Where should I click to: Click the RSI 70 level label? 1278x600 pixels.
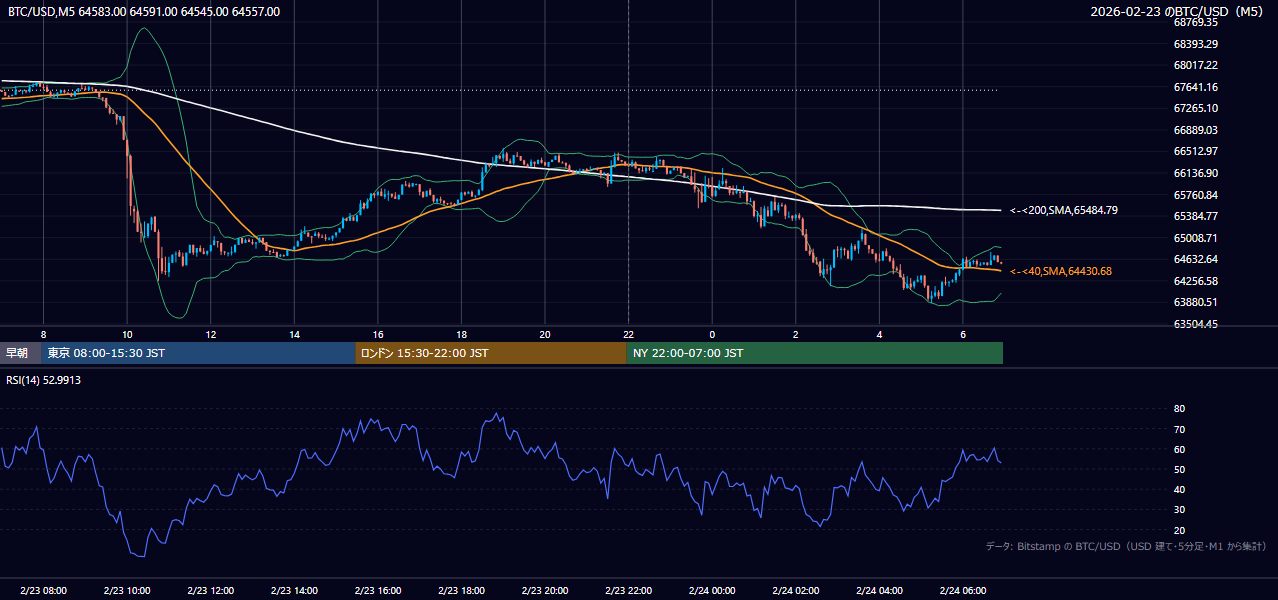pyautogui.click(x=1179, y=429)
